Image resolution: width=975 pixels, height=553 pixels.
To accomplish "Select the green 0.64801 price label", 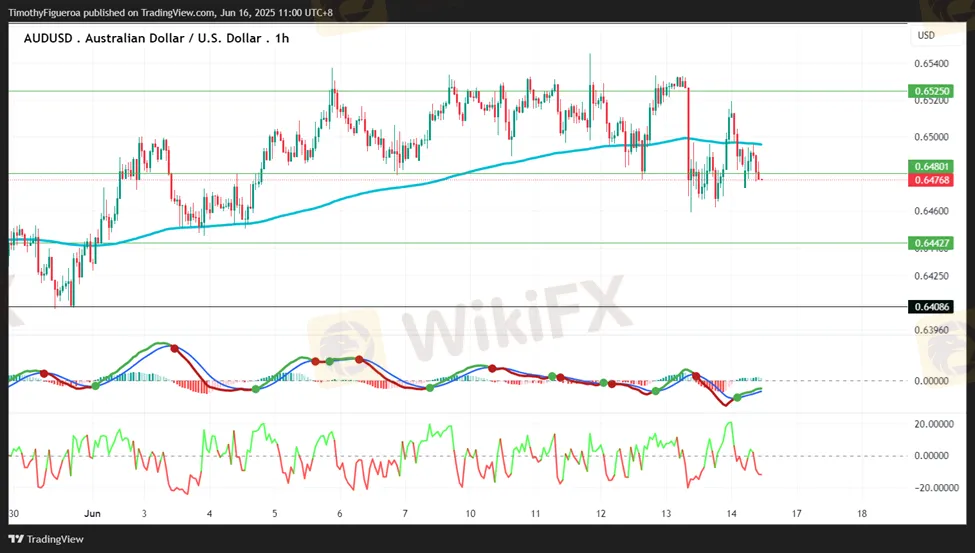I will [x=930, y=166].
